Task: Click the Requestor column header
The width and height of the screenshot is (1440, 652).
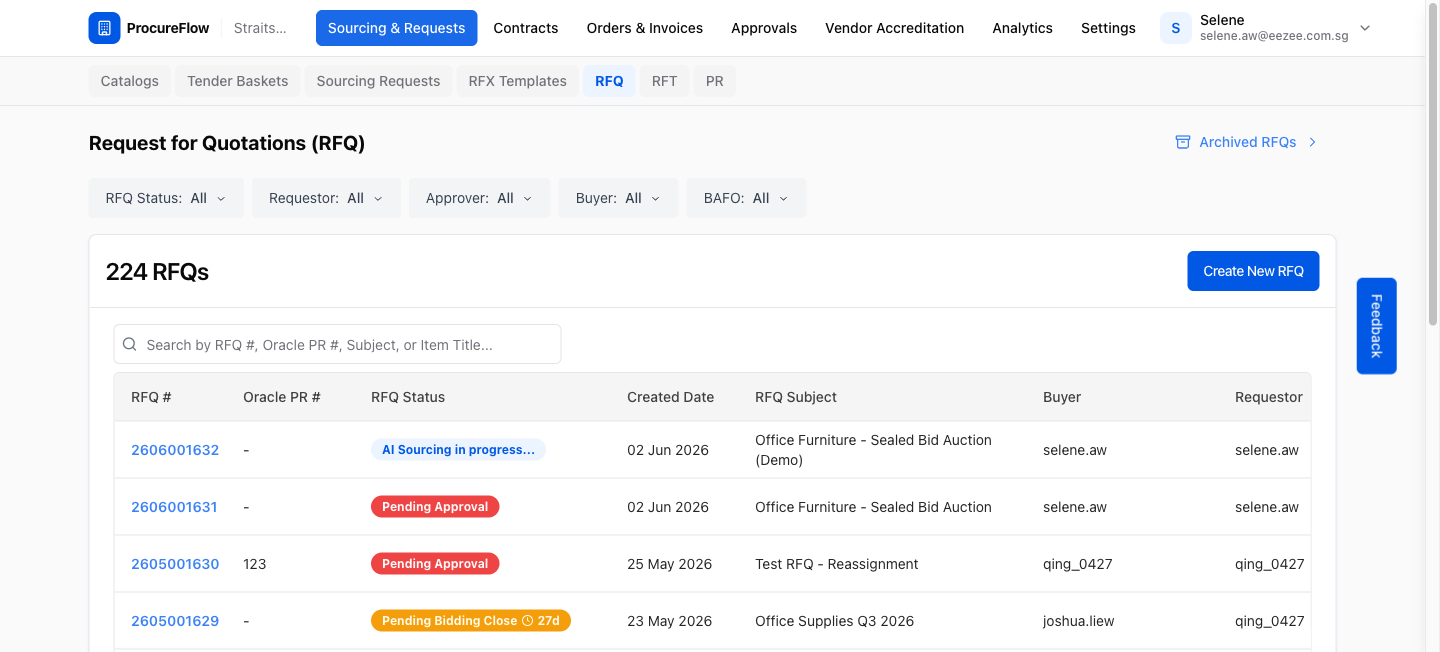Action: [1269, 397]
